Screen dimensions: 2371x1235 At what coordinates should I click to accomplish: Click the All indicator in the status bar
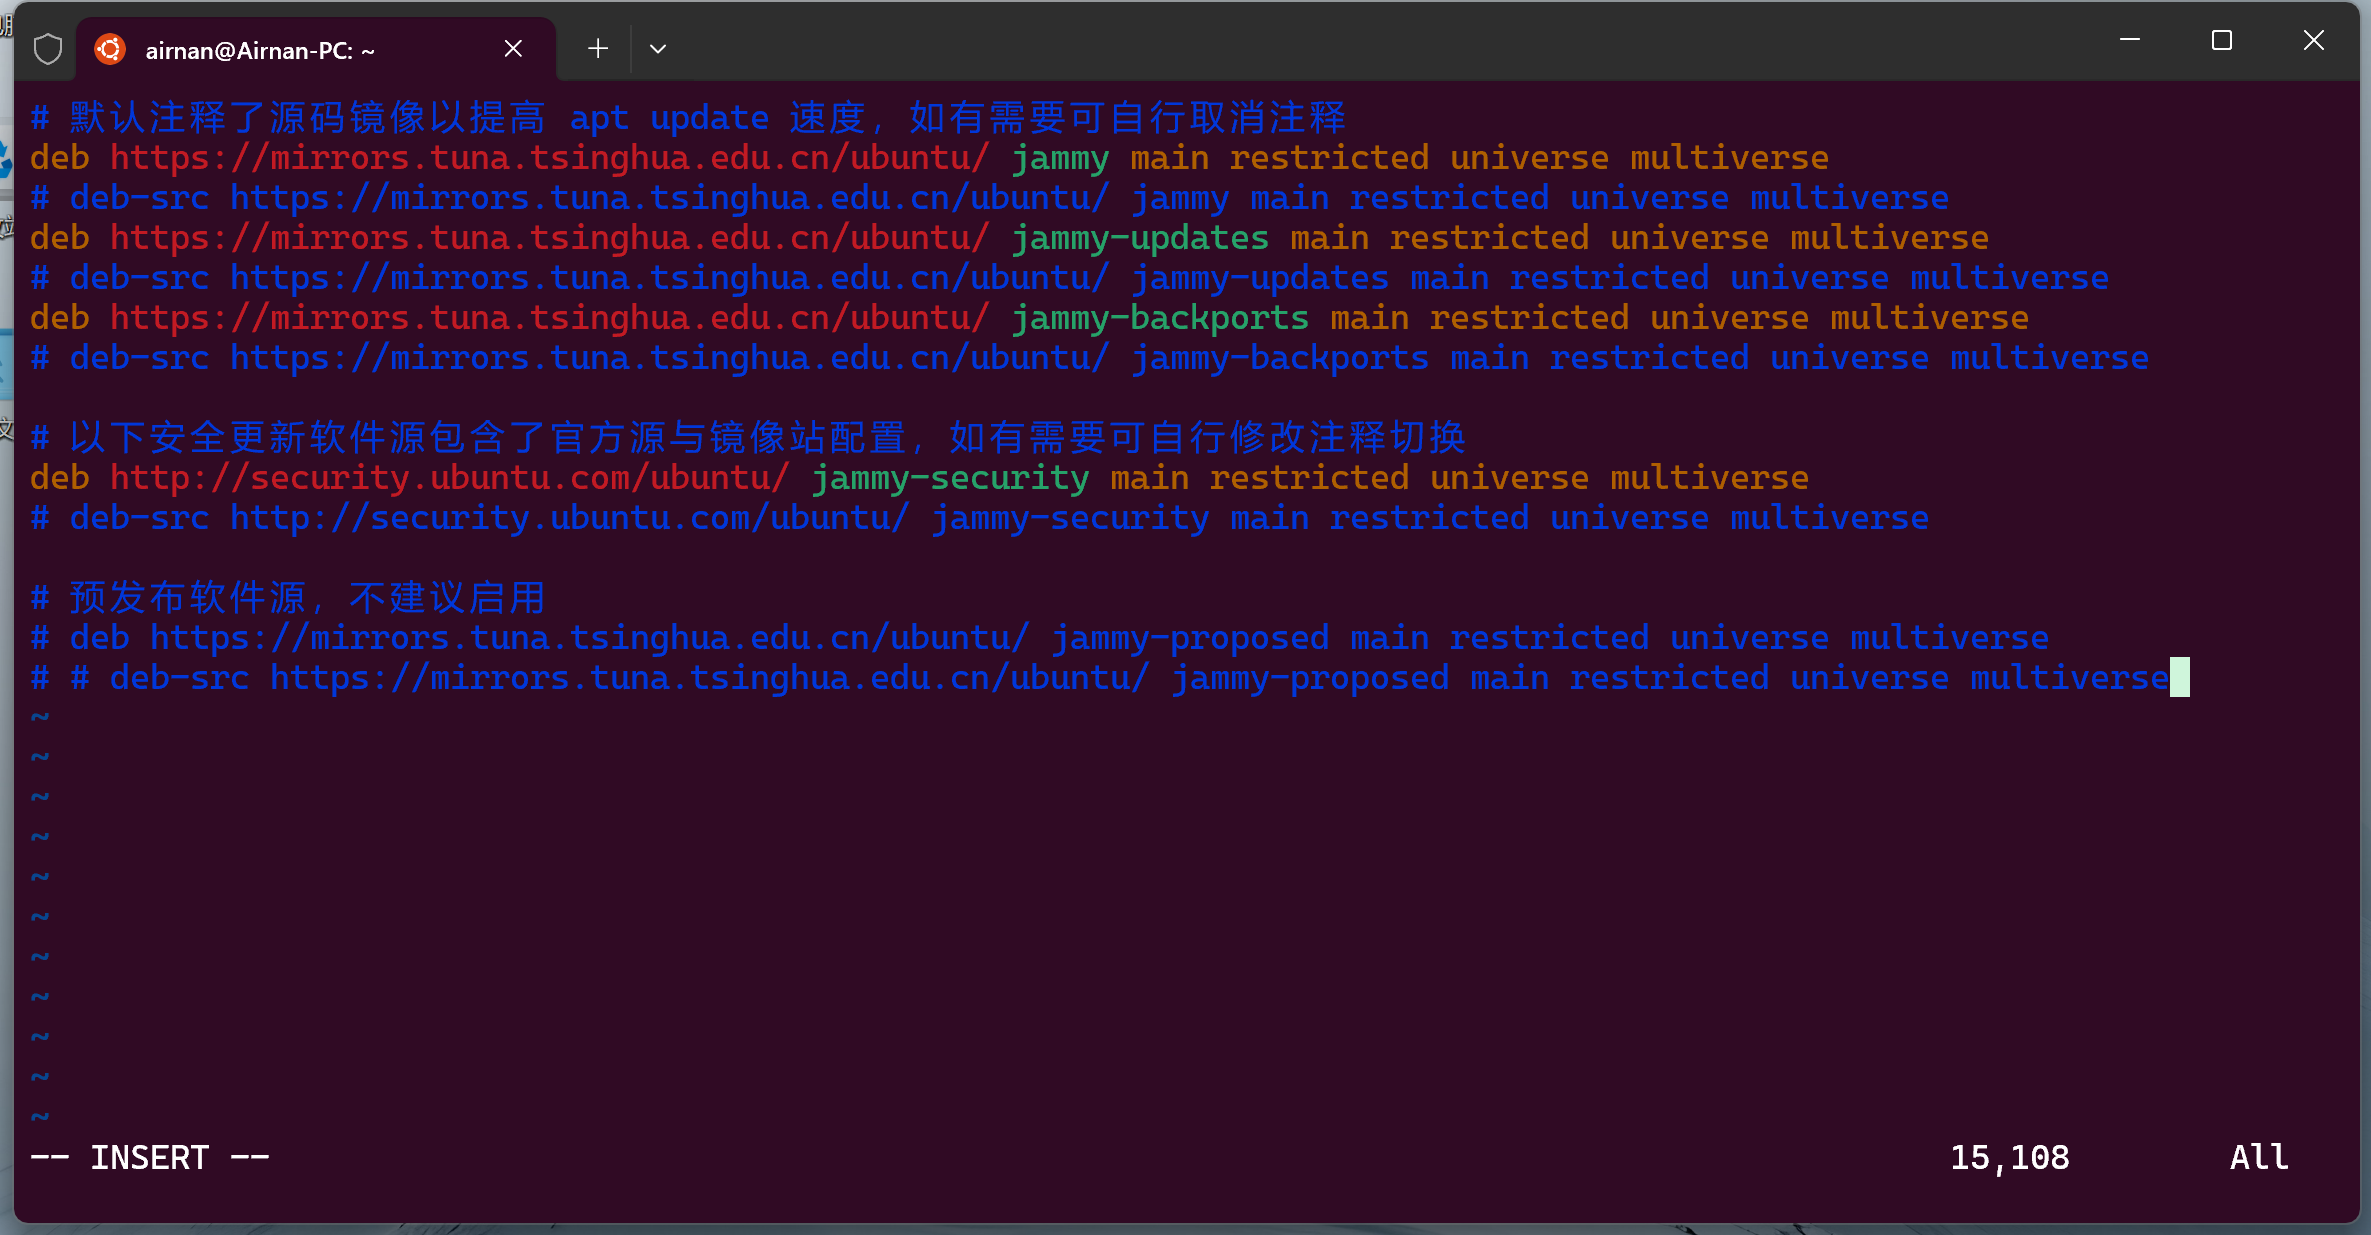[x=2258, y=1157]
